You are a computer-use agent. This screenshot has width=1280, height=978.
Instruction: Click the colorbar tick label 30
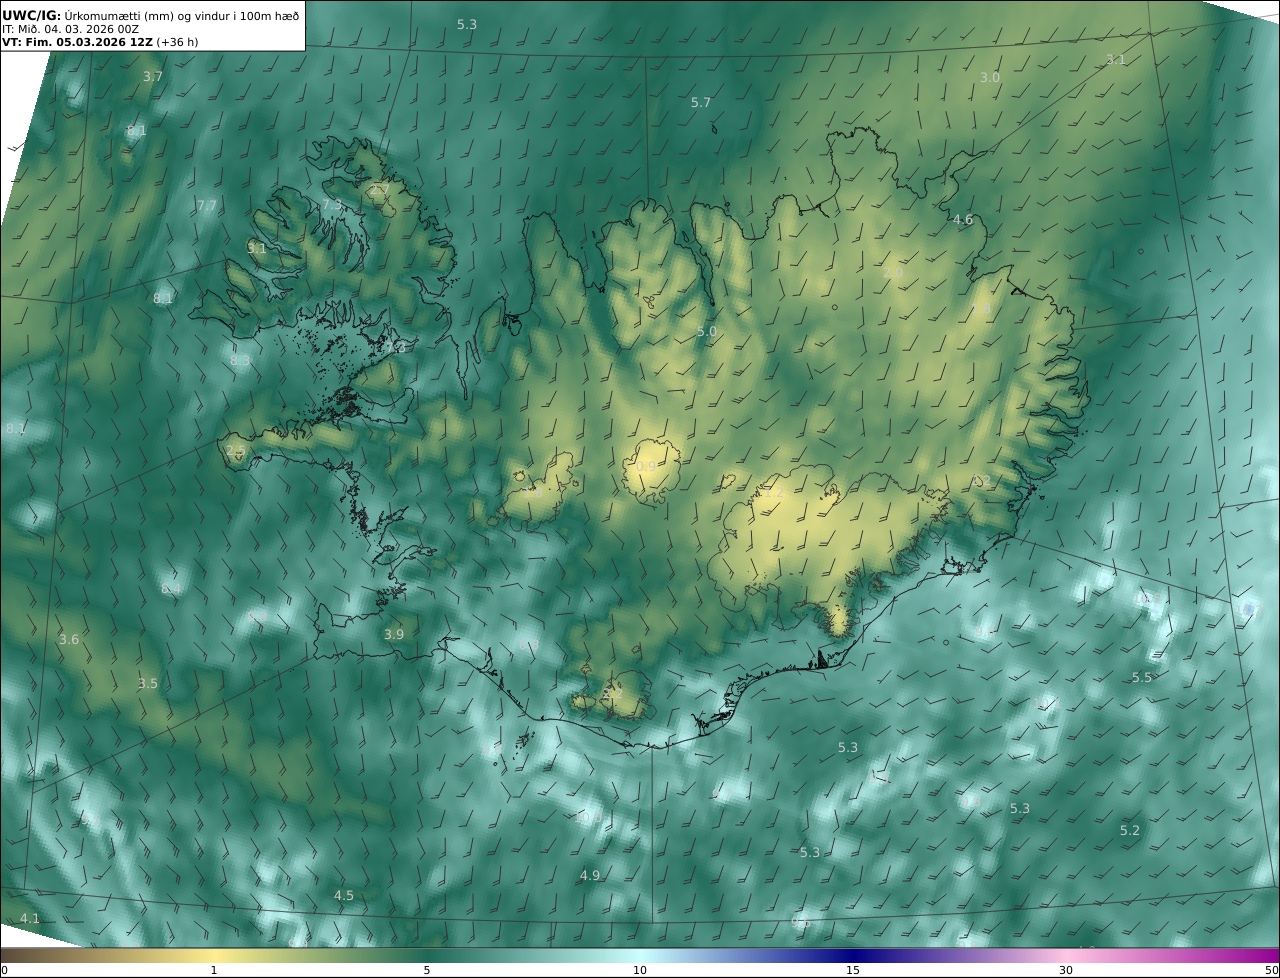coord(1066,970)
